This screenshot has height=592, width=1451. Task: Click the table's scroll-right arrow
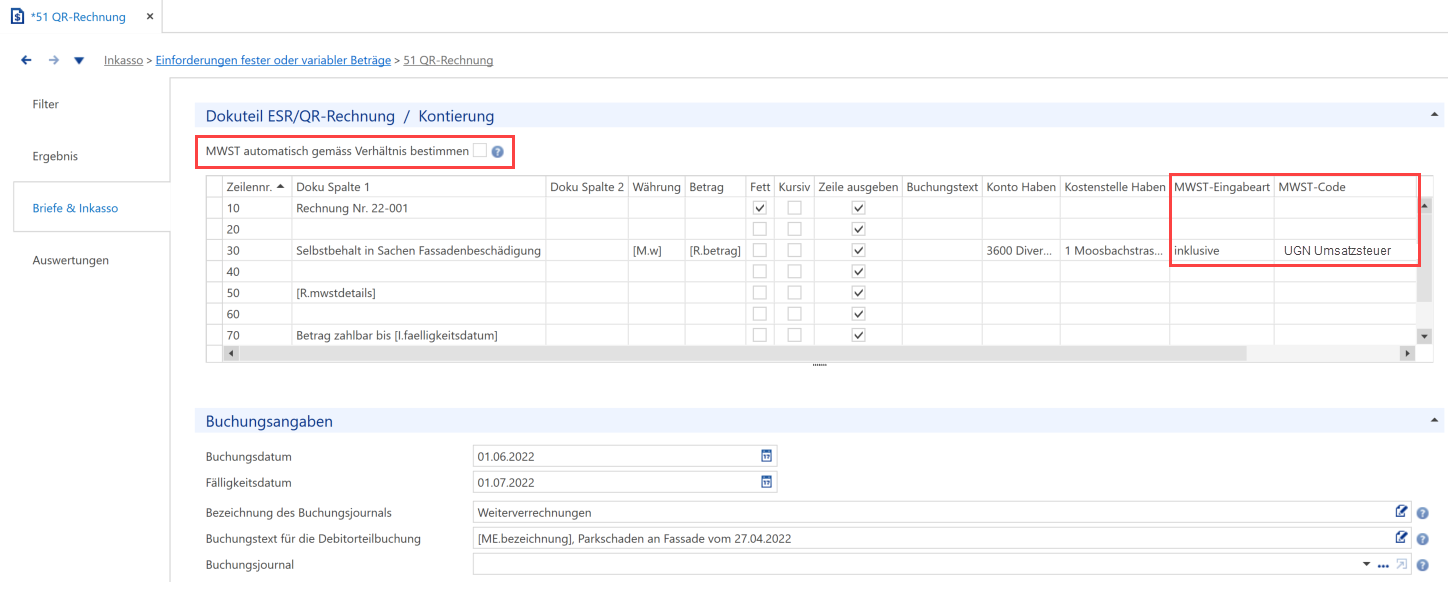pos(1408,353)
